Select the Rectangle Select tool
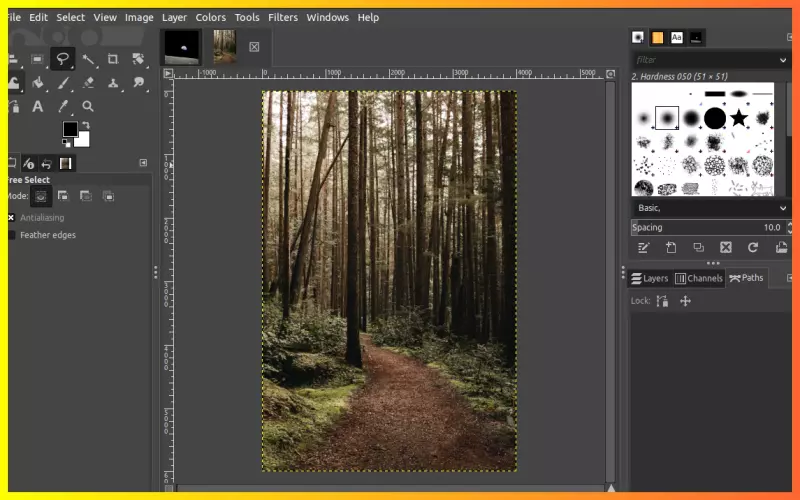Viewport: 800px width, 500px height. pos(37,59)
